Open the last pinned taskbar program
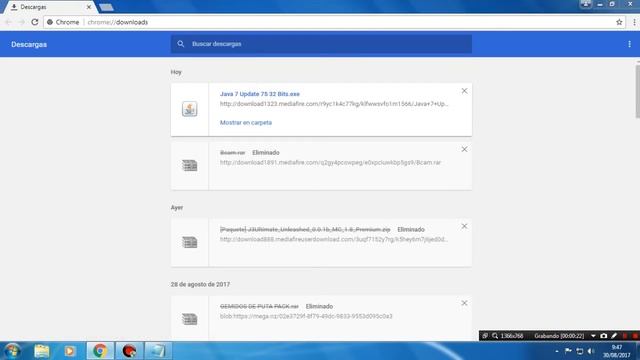The height and width of the screenshot is (360, 640). coord(158,351)
